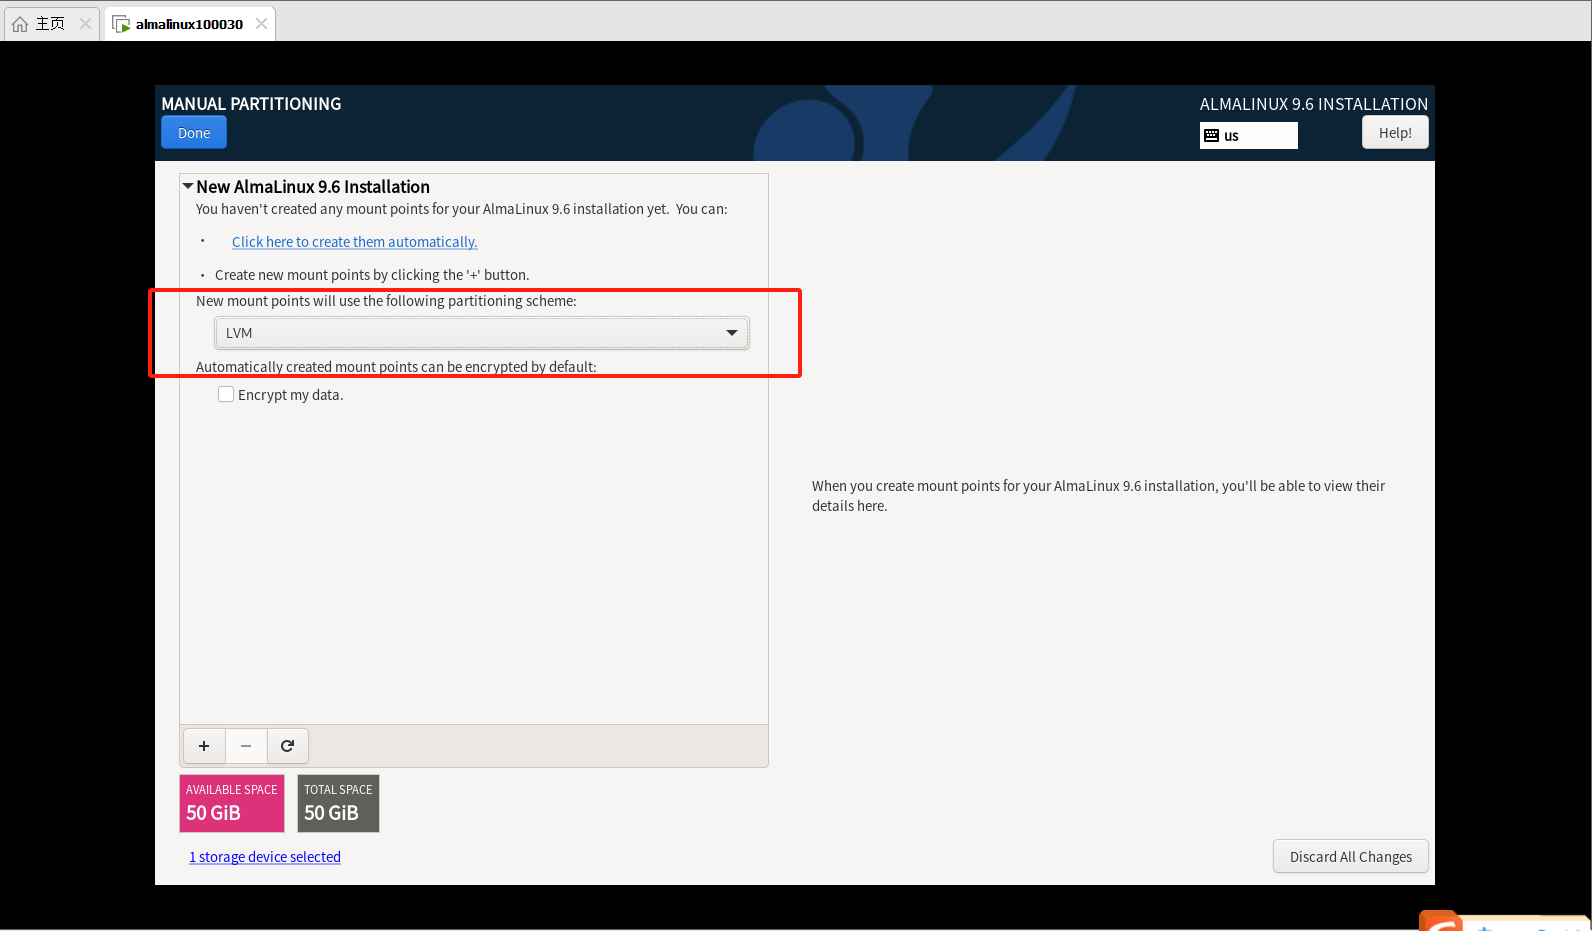The height and width of the screenshot is (931, 1592).
Task: Click the keyboard layout icon next to us
Action: pyautogui.click(x=1211, y=136)
